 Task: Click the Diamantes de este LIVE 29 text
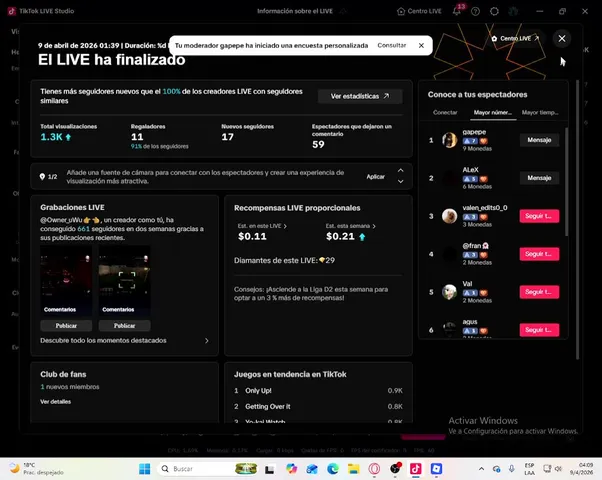[284, 260]
